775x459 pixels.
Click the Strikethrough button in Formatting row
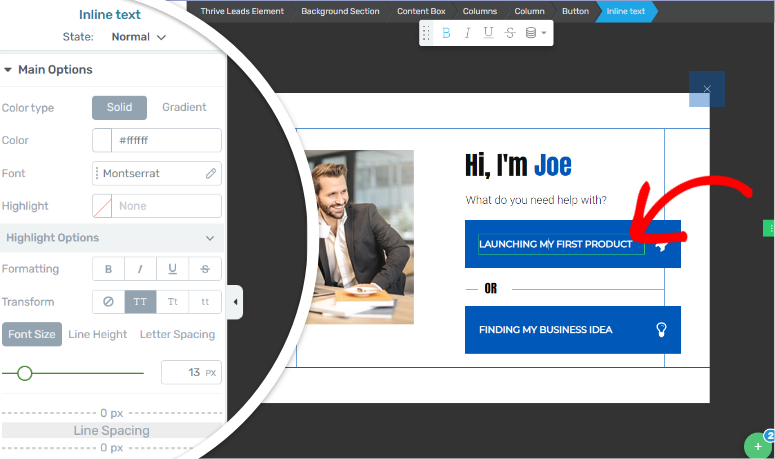click(x=205, y=269)
